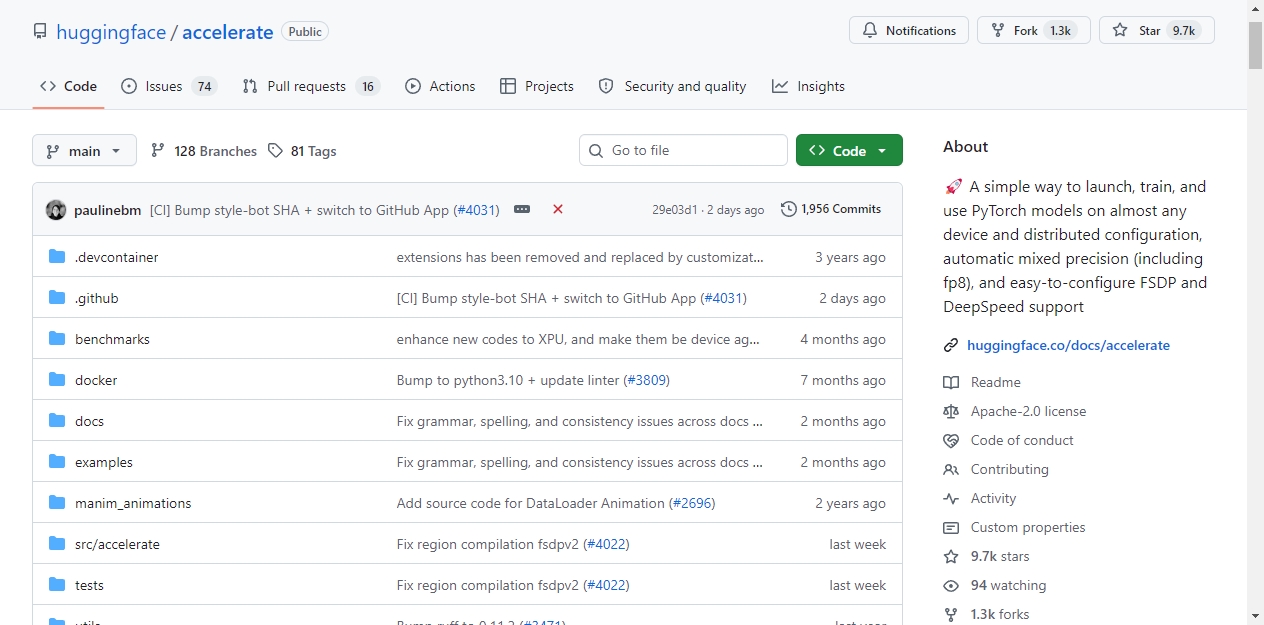
Task: Click the Go to file search field
Action: 683,150
